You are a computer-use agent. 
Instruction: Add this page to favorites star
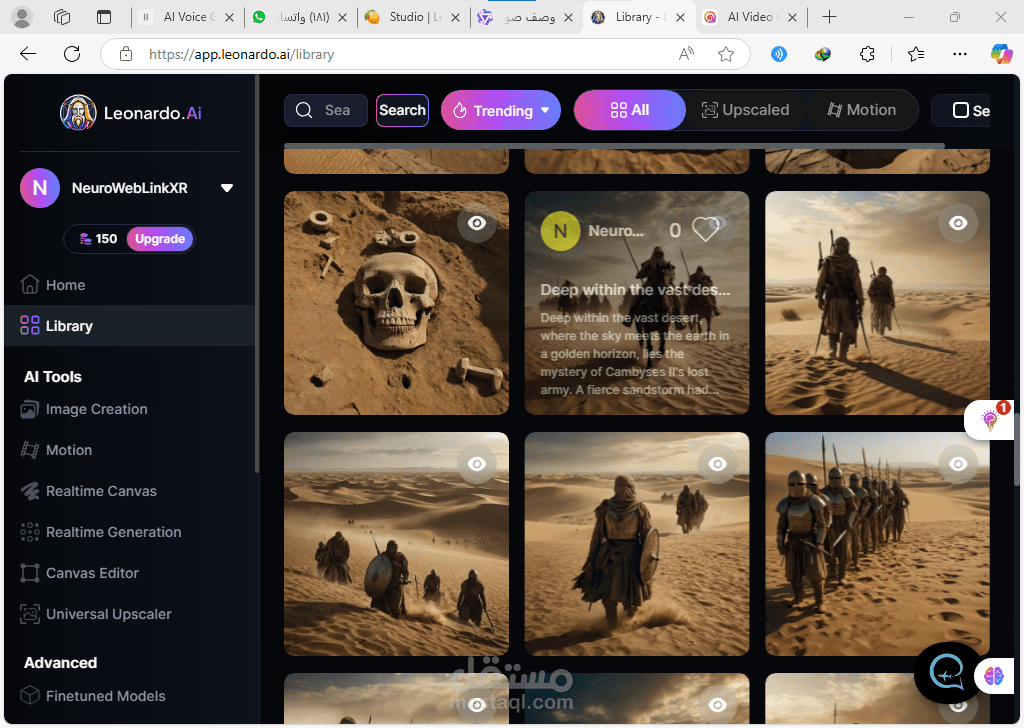pos(726,54)
